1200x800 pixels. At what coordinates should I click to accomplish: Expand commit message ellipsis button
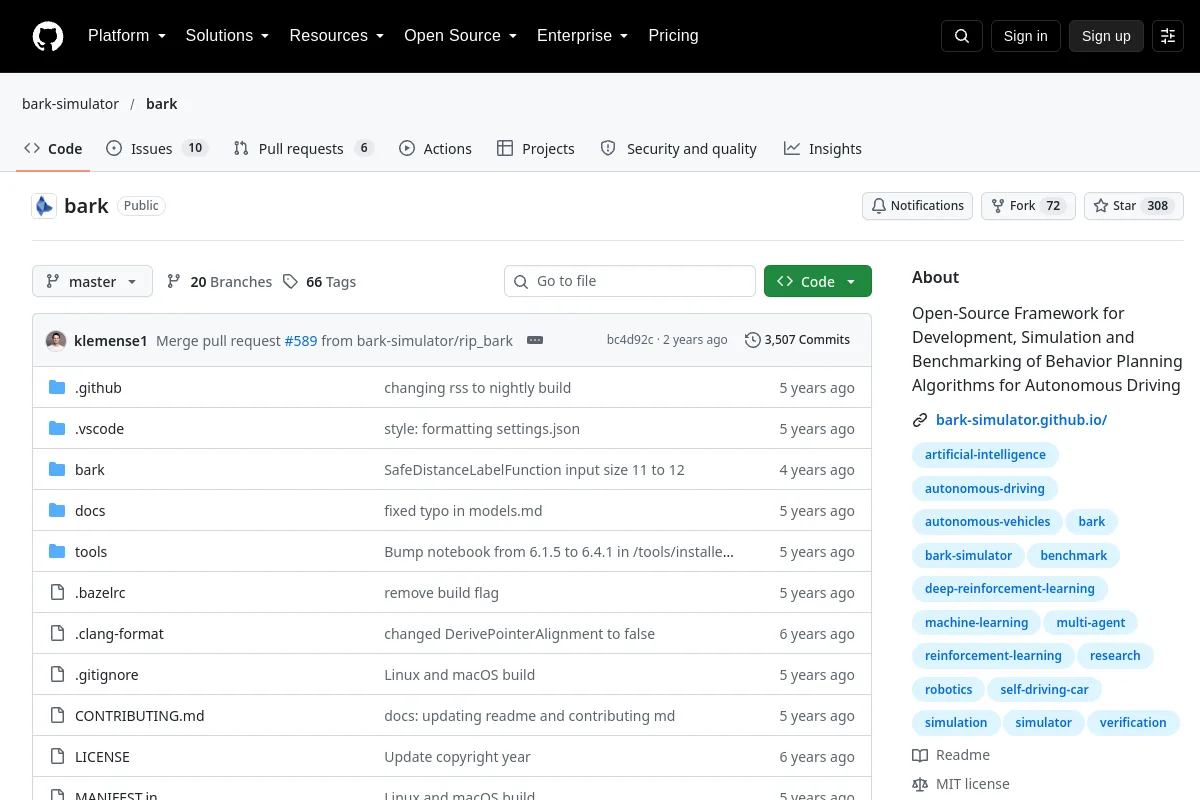[x=535, y=340]
